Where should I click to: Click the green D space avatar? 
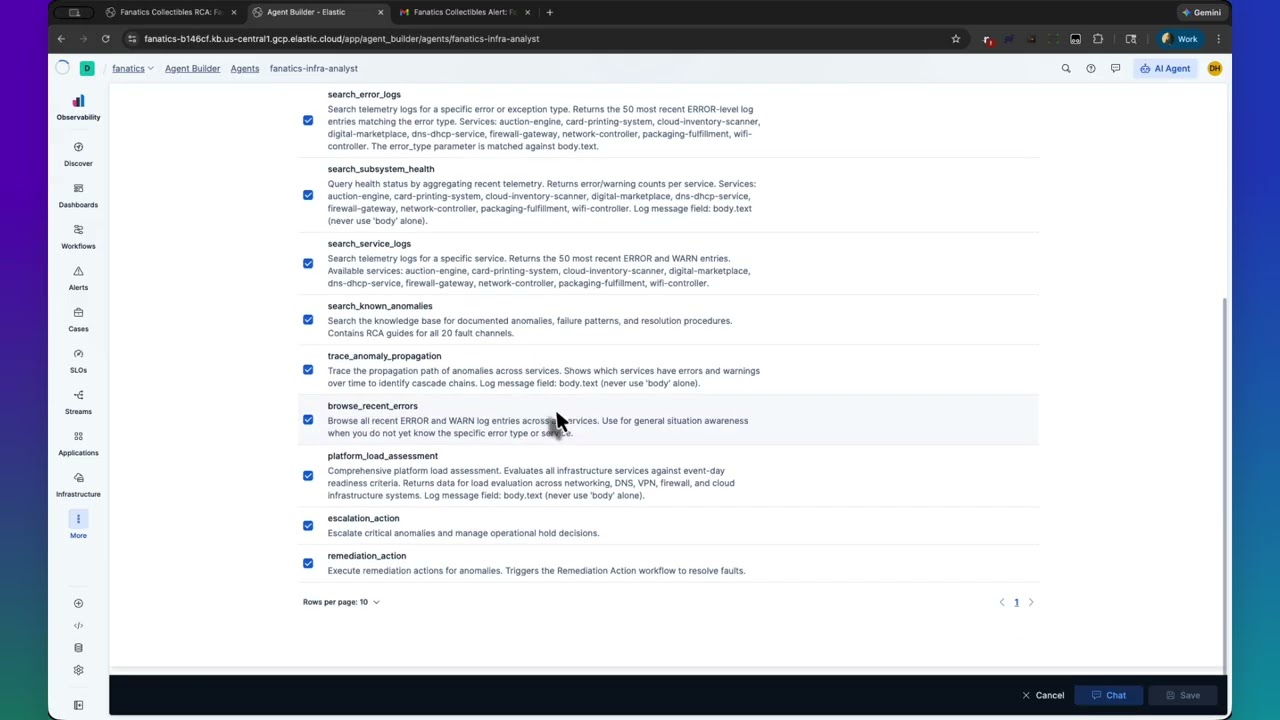coord(87,68)
